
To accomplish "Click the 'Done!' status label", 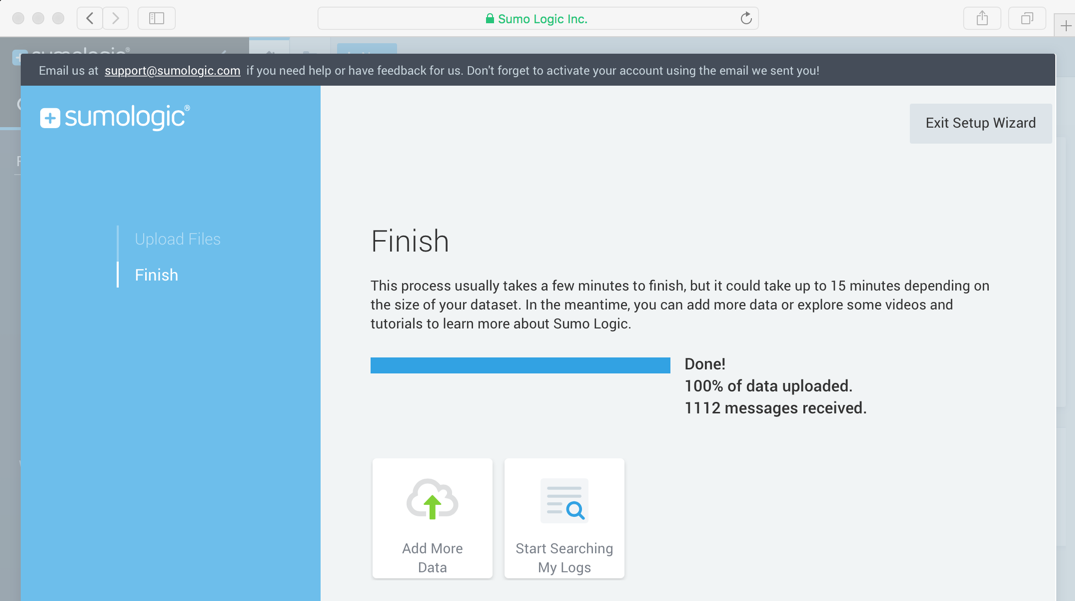I will click(x=705, y=364).
